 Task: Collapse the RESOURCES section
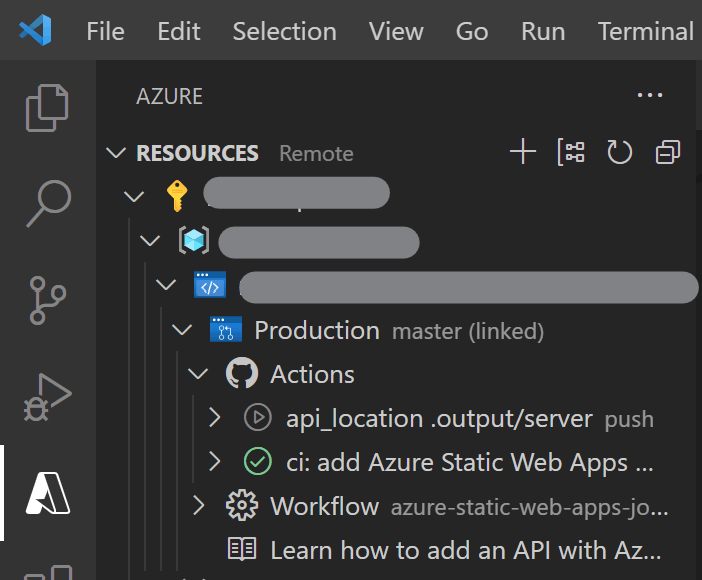(116, 152)
